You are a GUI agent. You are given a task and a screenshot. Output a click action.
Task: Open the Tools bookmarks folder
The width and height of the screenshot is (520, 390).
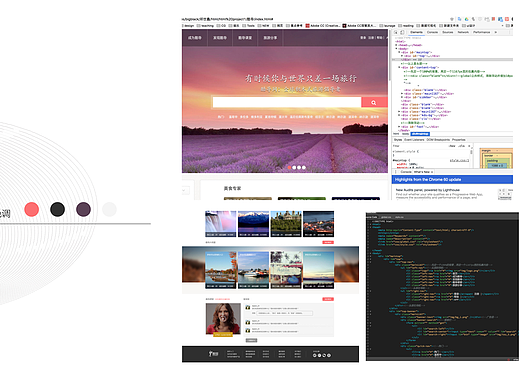point(249,26)
